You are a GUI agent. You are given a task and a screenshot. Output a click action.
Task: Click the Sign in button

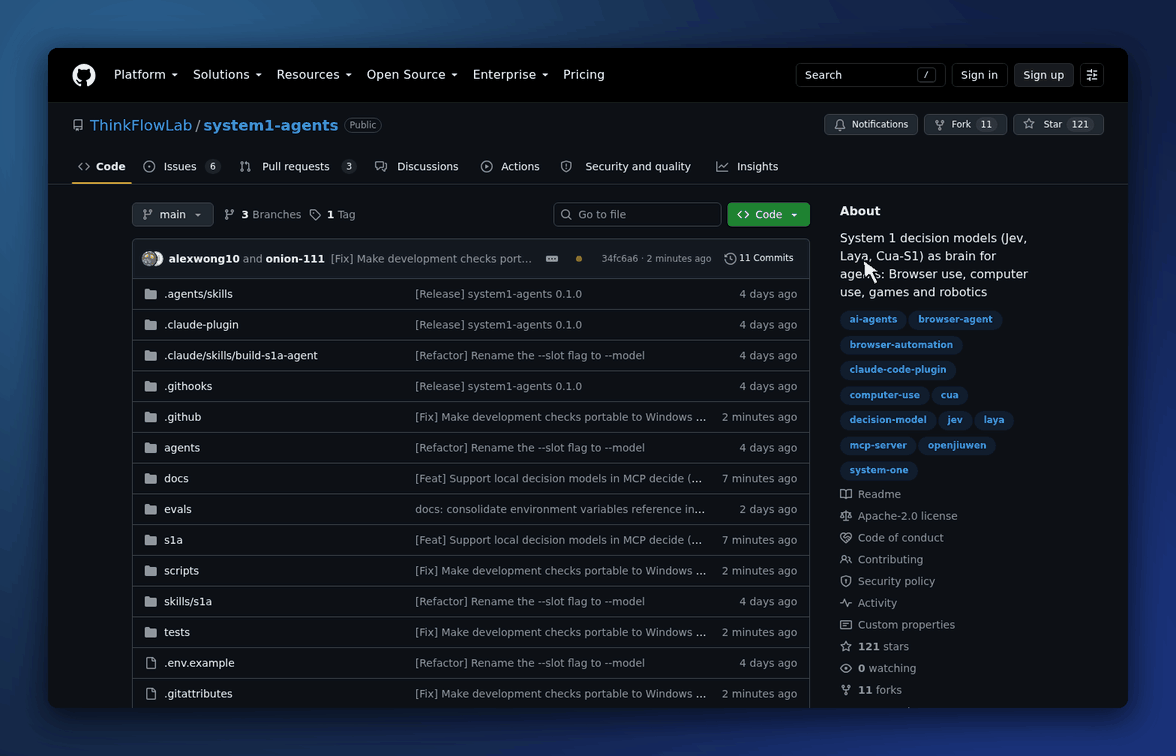point(979,75)
